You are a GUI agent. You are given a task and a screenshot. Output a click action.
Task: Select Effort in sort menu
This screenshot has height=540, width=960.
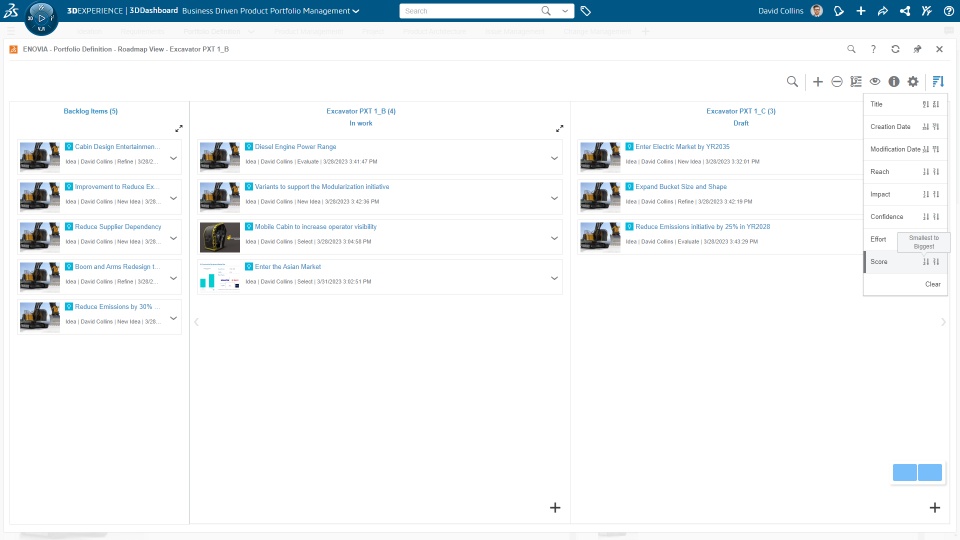(x=878, y=239)
